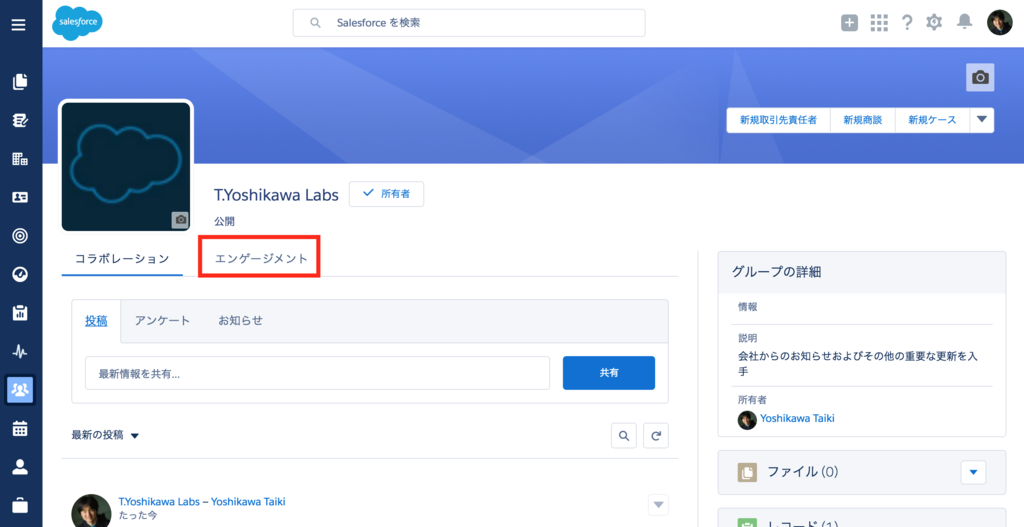Open 最新の投稿 sort dropdown
Viewport: 1024px width, 527px height.
105,436
